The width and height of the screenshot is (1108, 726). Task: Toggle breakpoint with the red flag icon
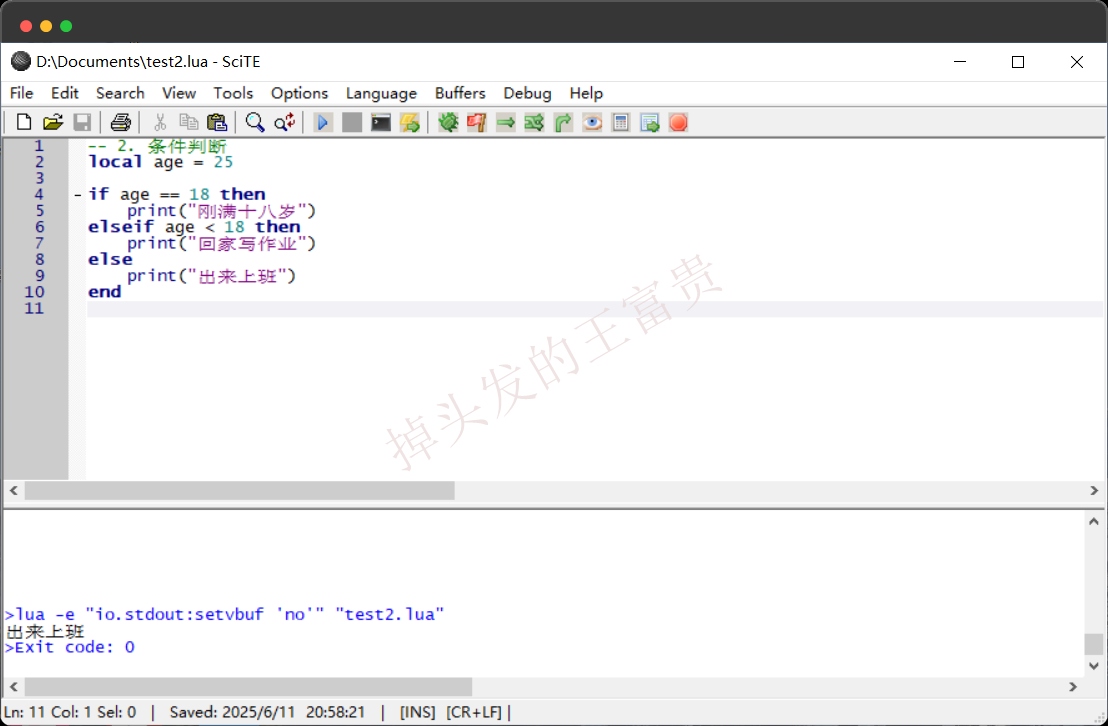[x=476, y=122]
